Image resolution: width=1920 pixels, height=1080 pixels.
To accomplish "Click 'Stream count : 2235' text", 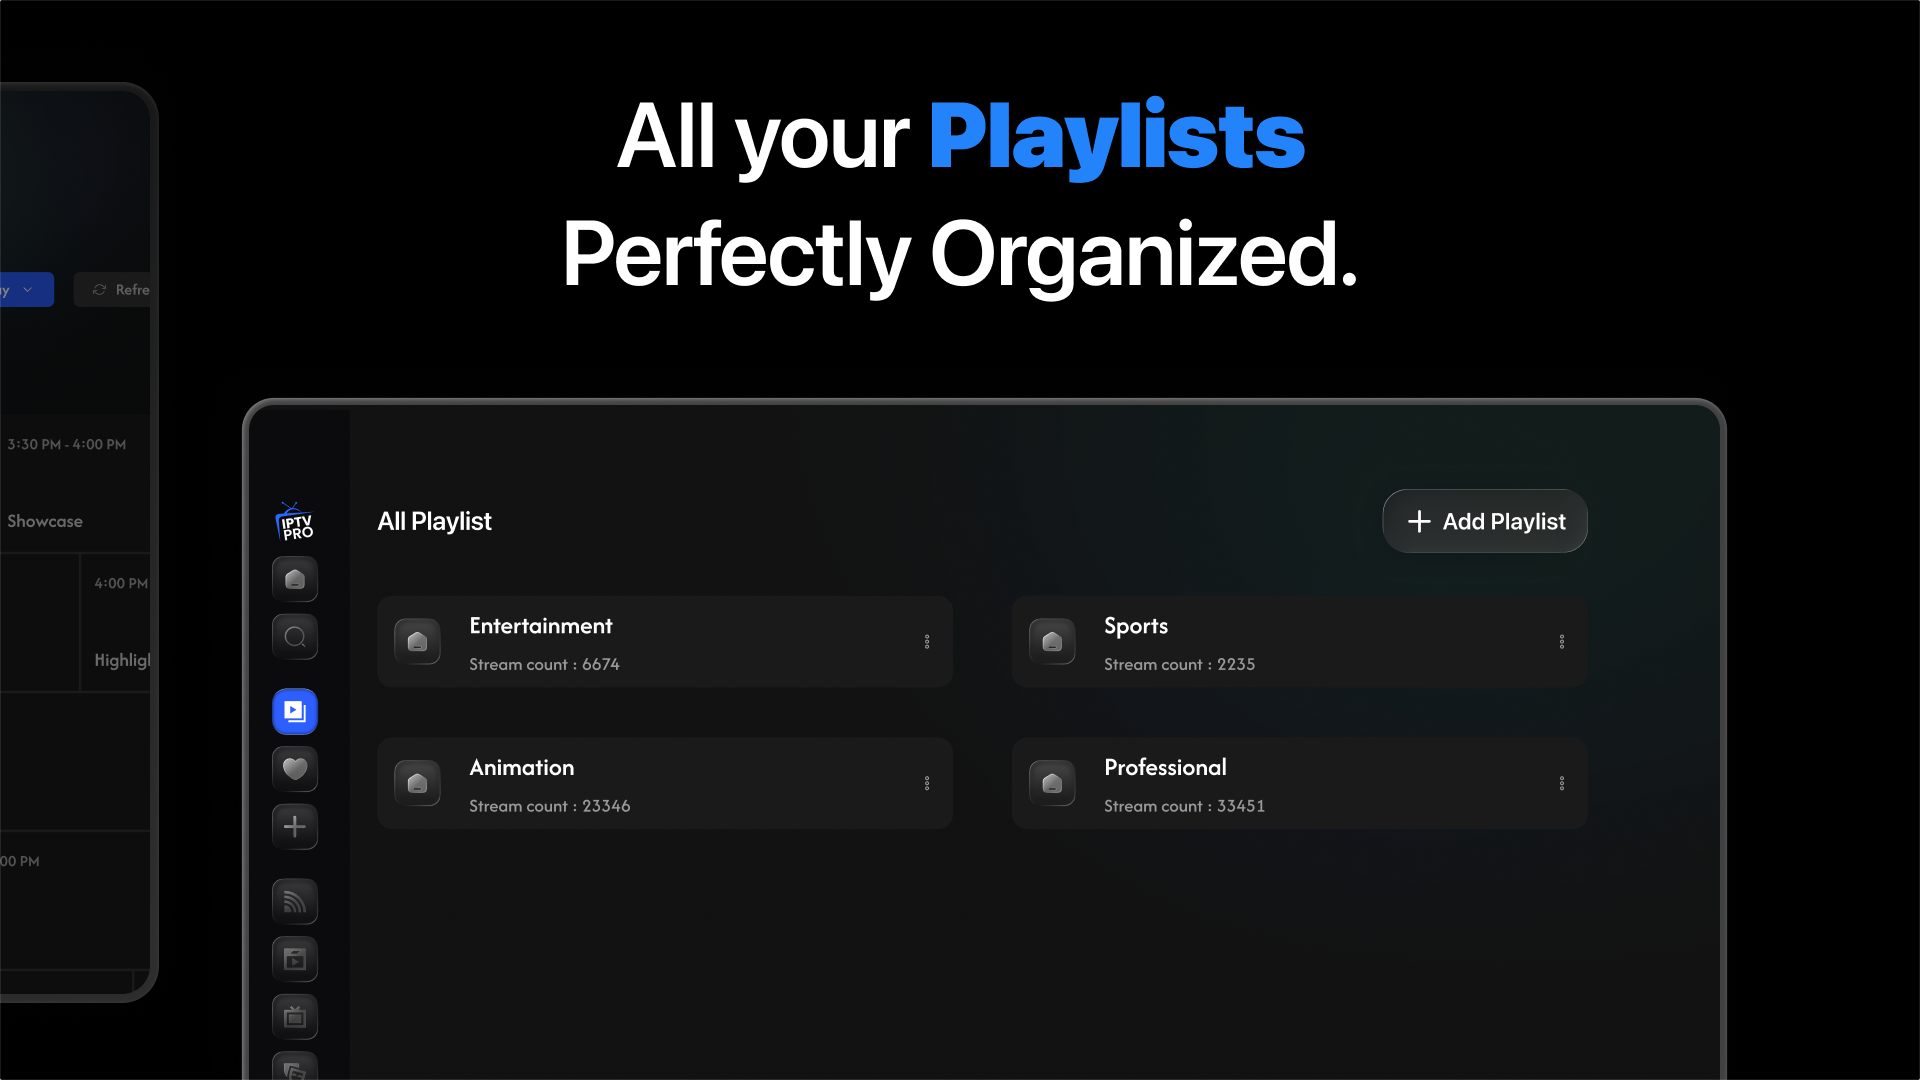I will tap(1179, 665).
